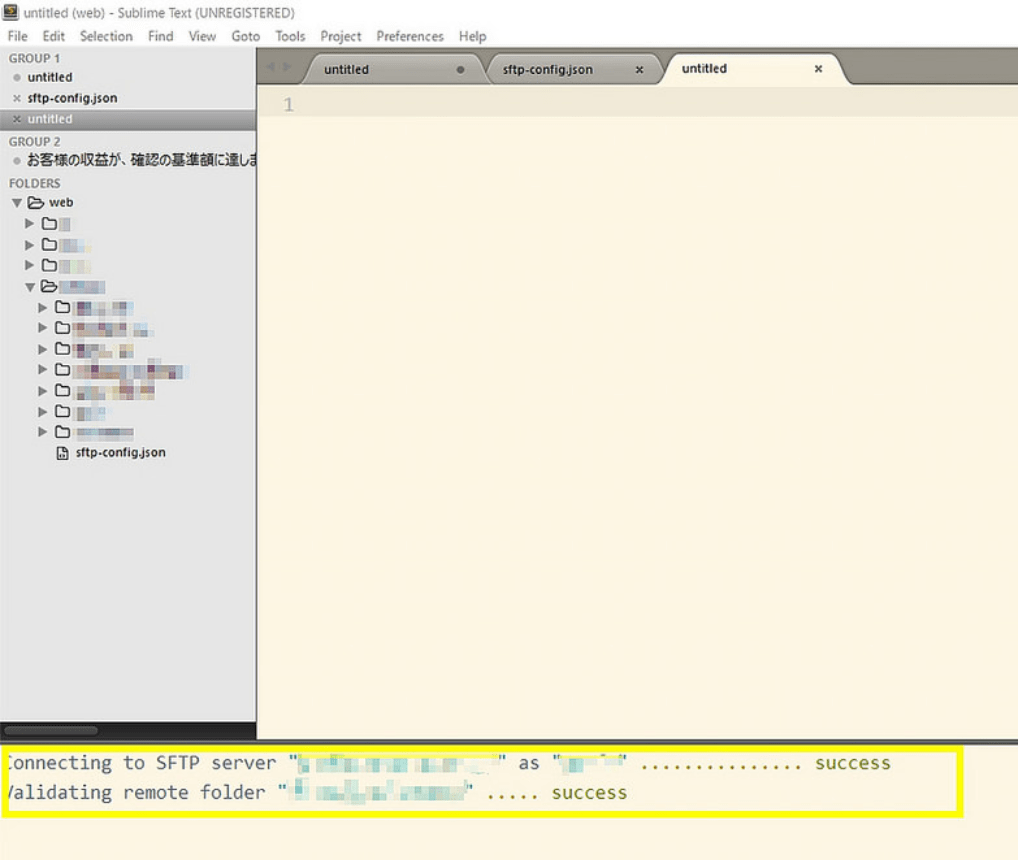1018x860 pixels.
Task: Open the Japanese-titled file in Group 2
Action: pos(142,160)
